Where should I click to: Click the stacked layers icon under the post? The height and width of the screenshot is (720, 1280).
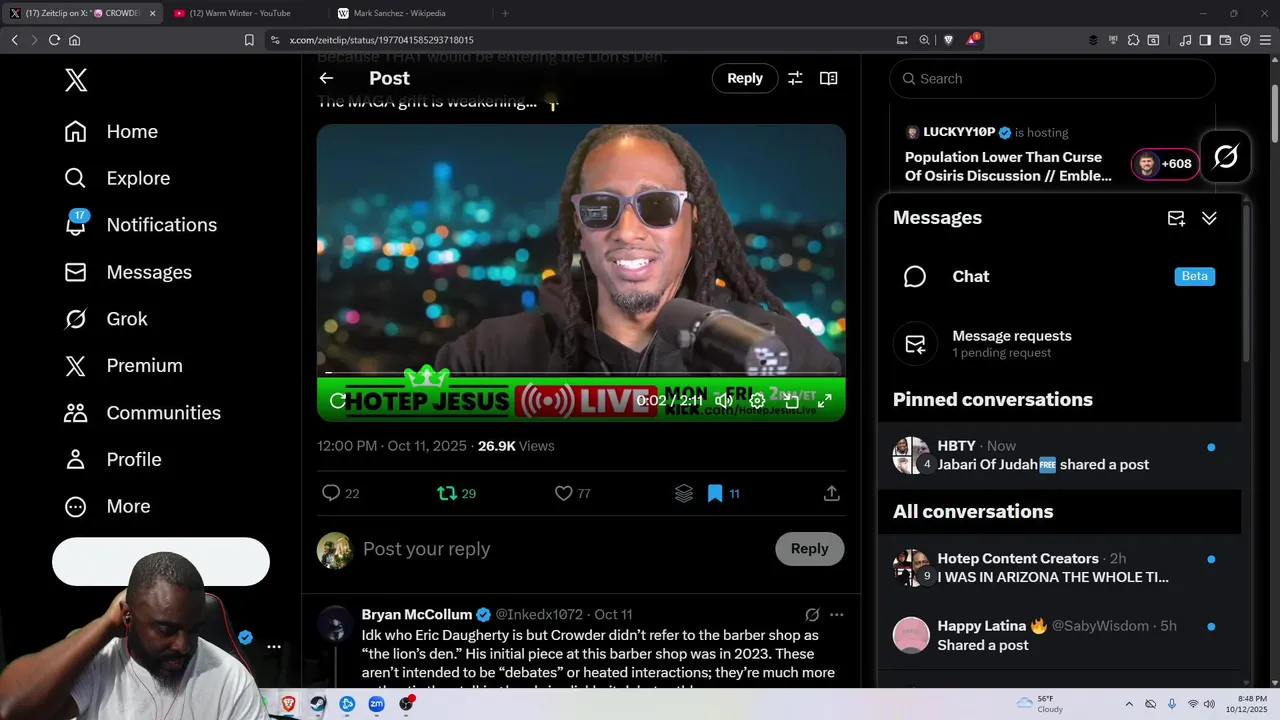pyautogui.click(x=684, y=493)
